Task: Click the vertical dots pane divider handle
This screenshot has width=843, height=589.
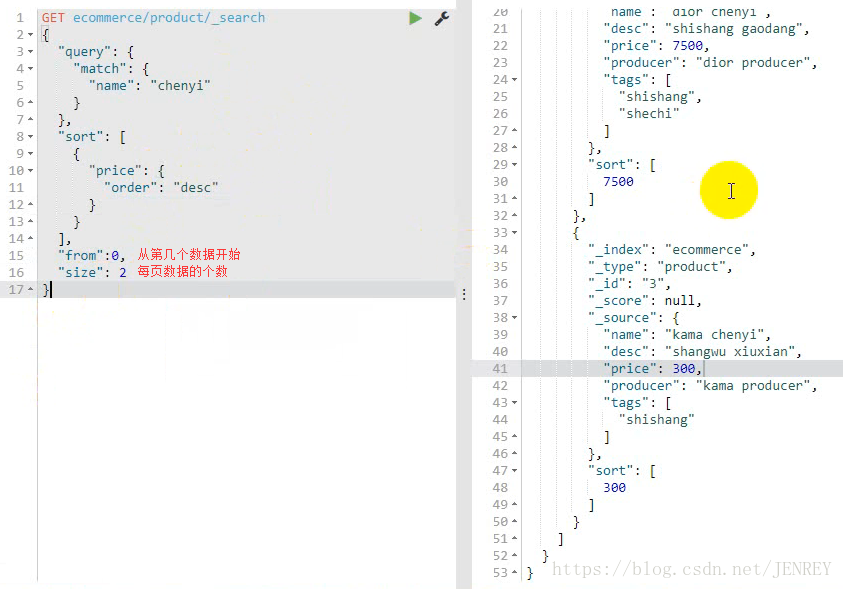Action: pos(464,294)
